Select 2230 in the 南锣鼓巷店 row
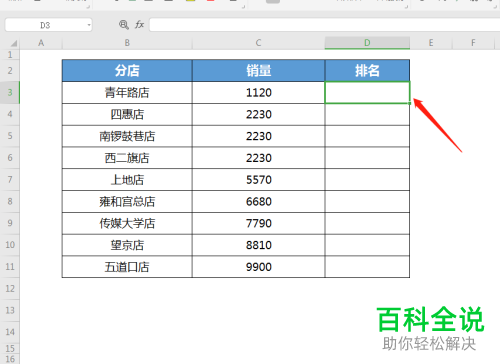Viewport: 500px width, 364px height. (258, 136)
